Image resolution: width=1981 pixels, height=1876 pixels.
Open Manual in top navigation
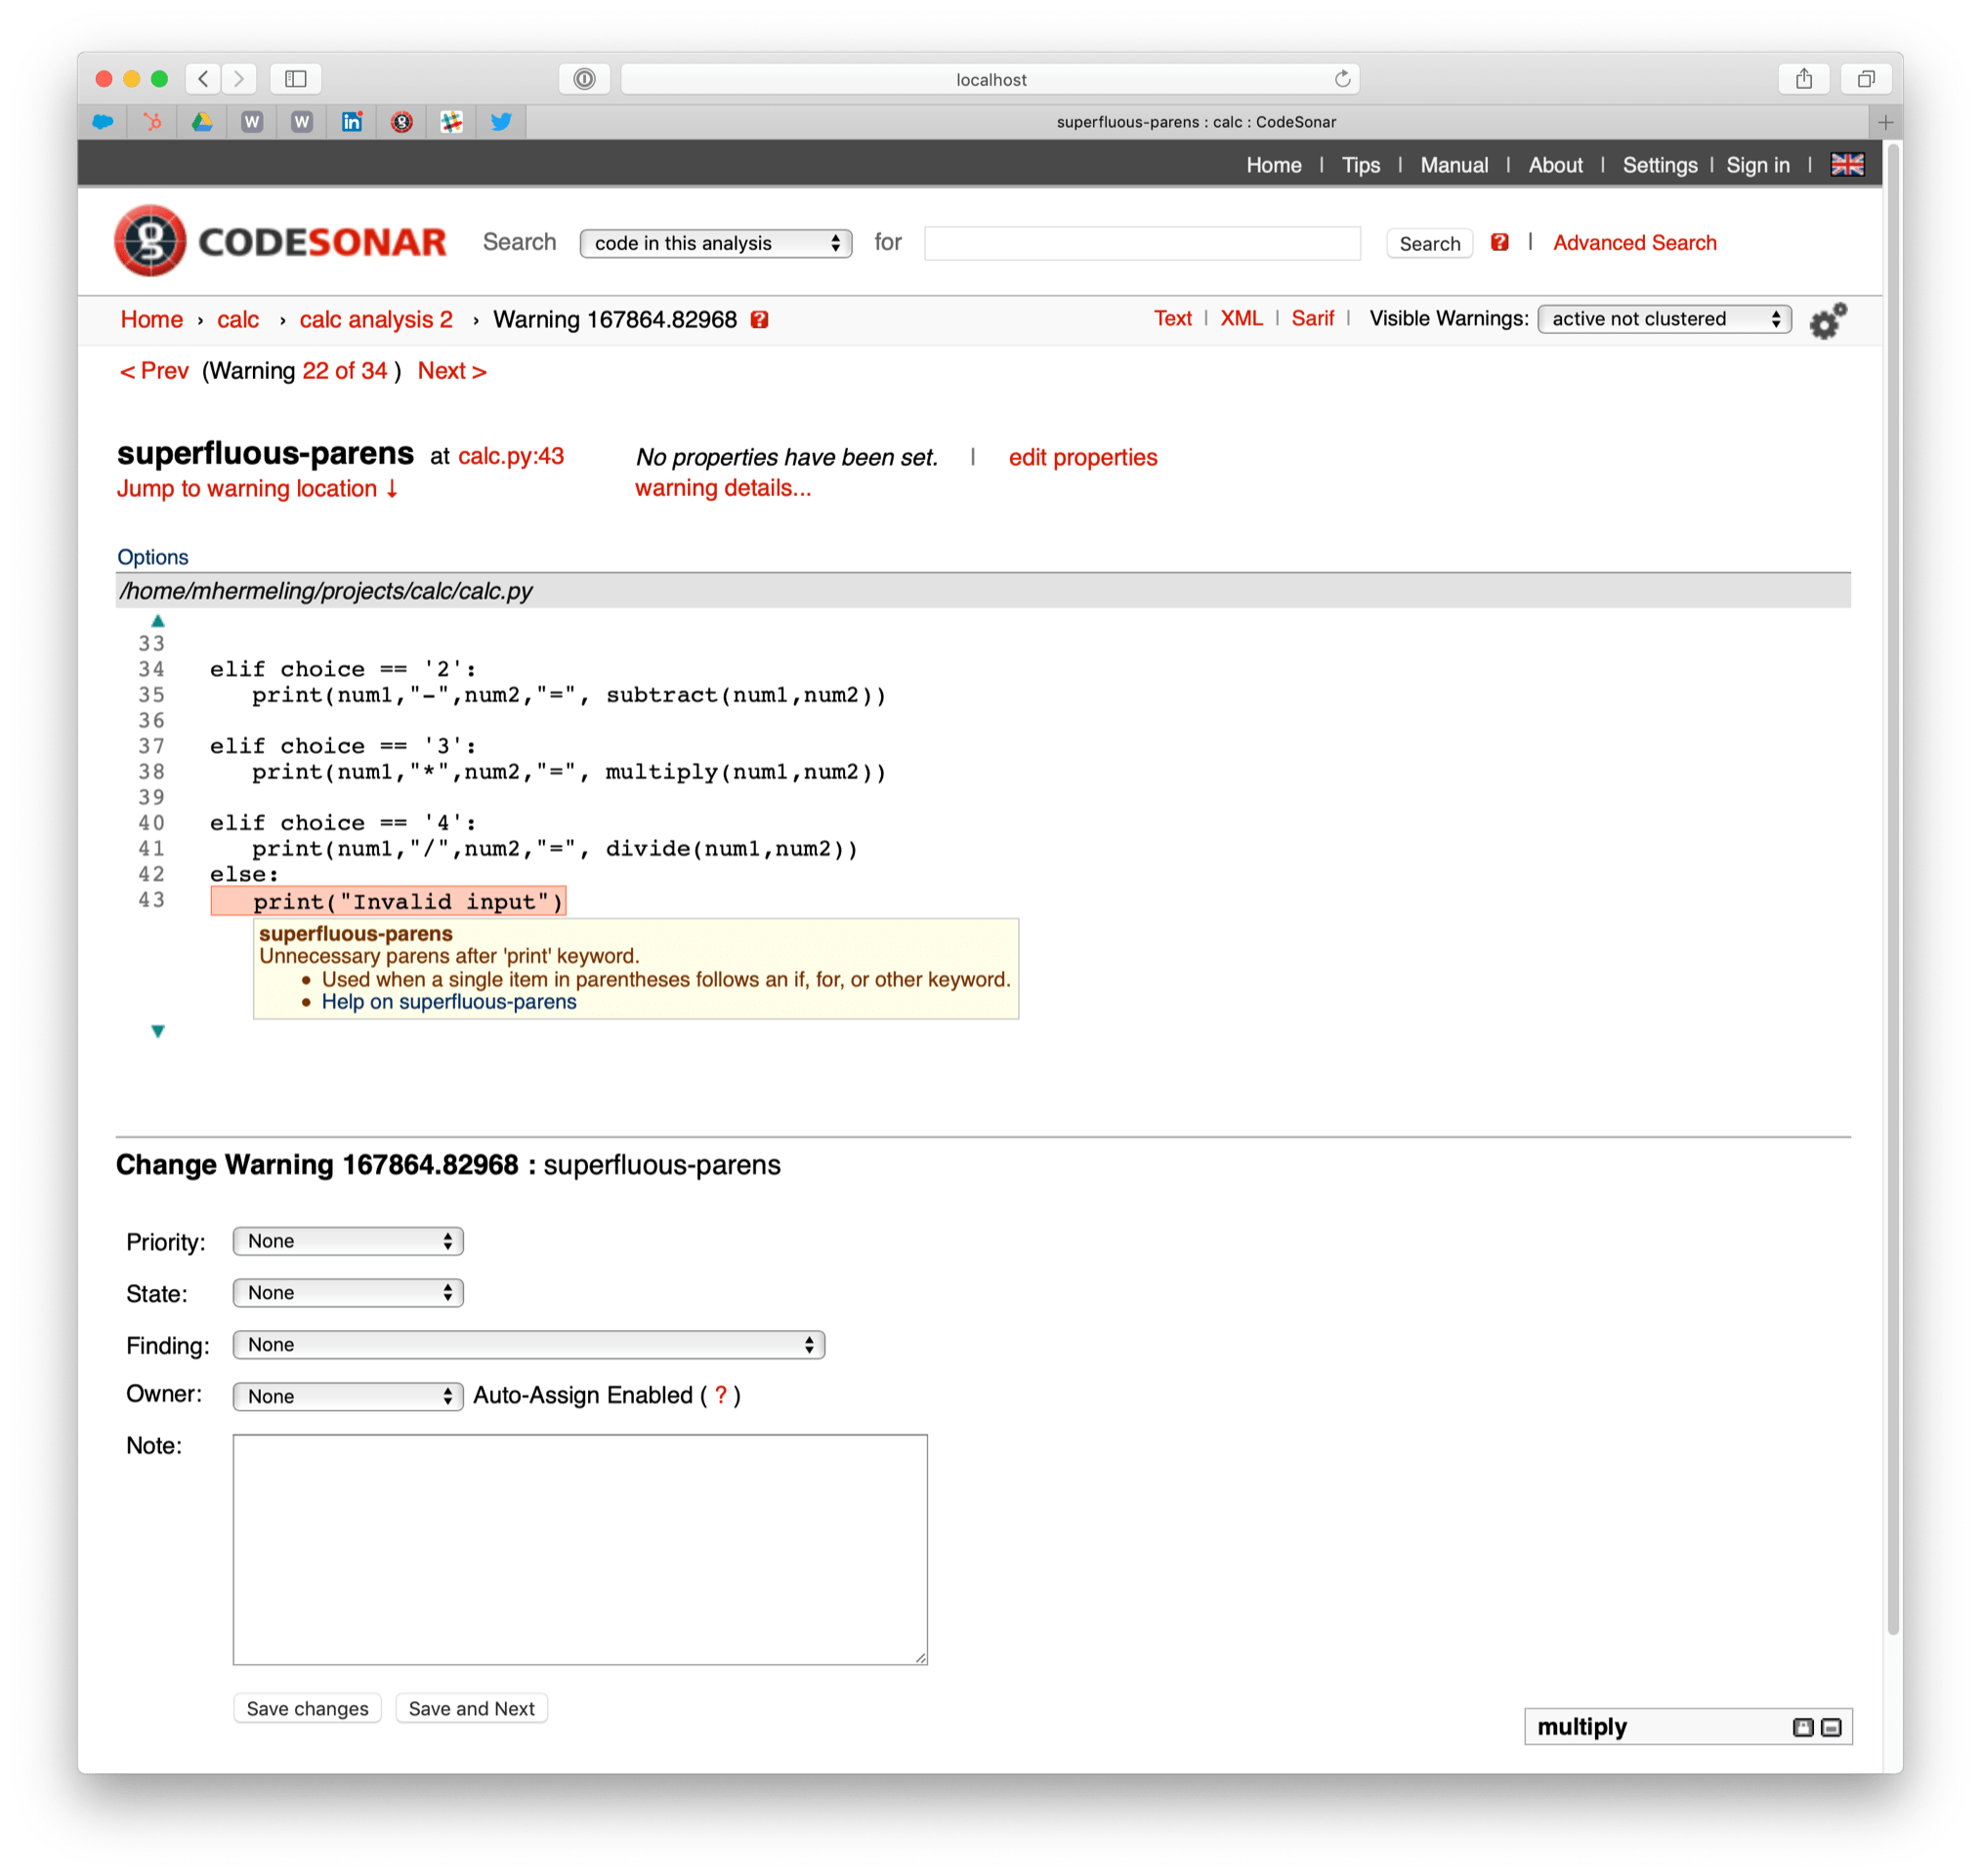tap(1453, 165)
